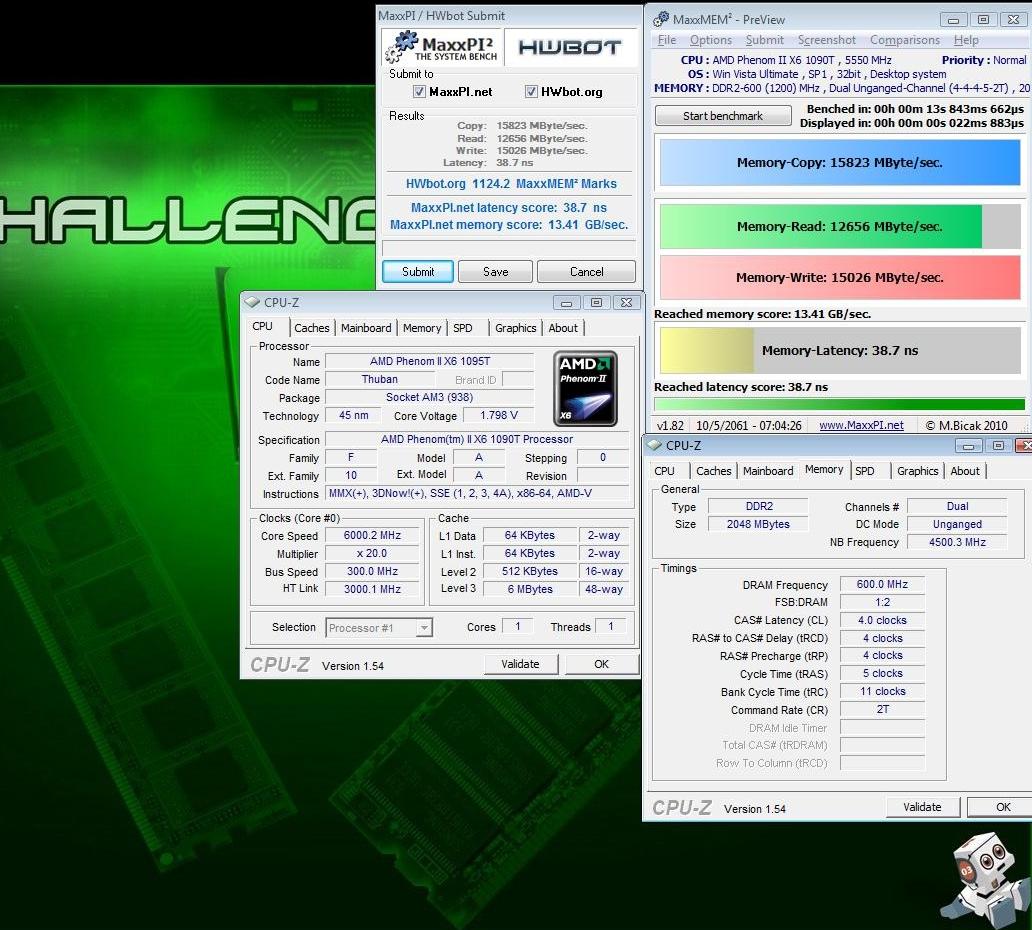Open the Options menu in MaxxMEM²
The height and width of the screenshot is (930, 1032).
tap(710, 40)
